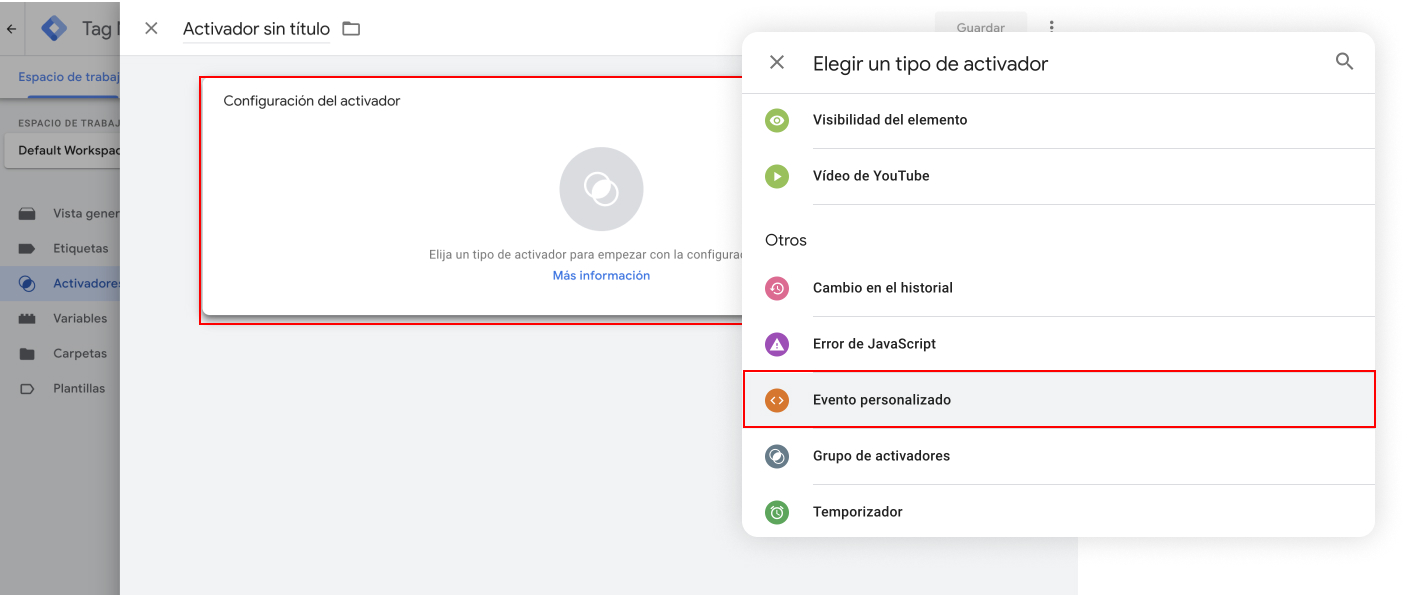Screen dimensions: 1407x595
Task: Select Evento personalizado trigger type
Action: (x=1059, y=399)
